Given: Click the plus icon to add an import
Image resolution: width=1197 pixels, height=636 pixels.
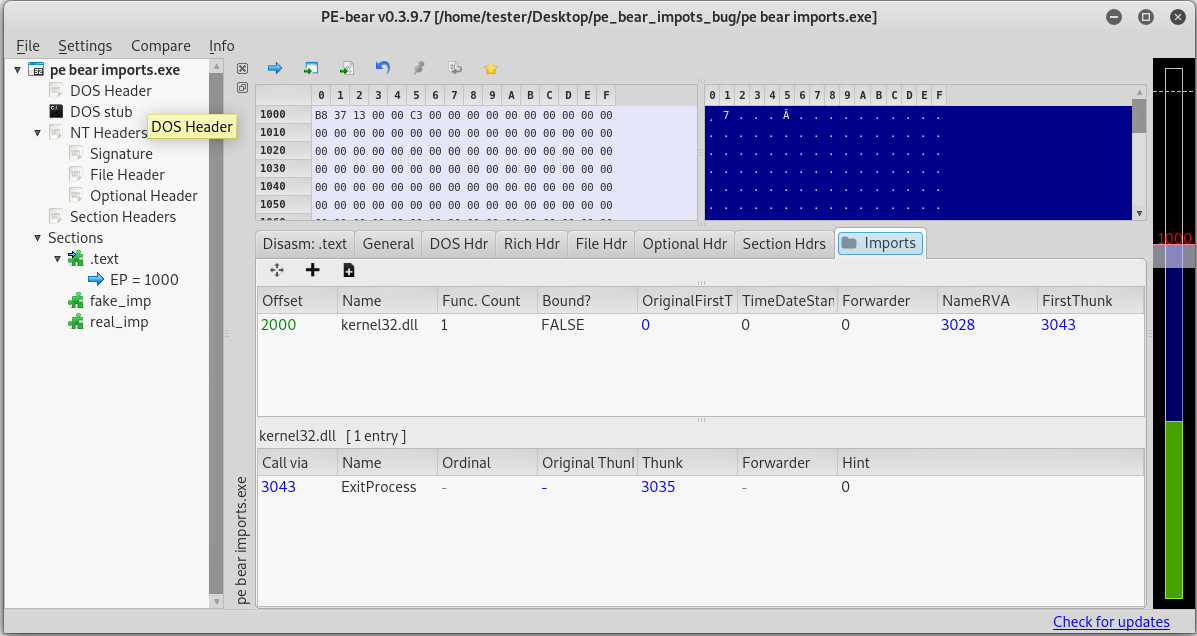Looking at the screenshot, I should [313, 270].
